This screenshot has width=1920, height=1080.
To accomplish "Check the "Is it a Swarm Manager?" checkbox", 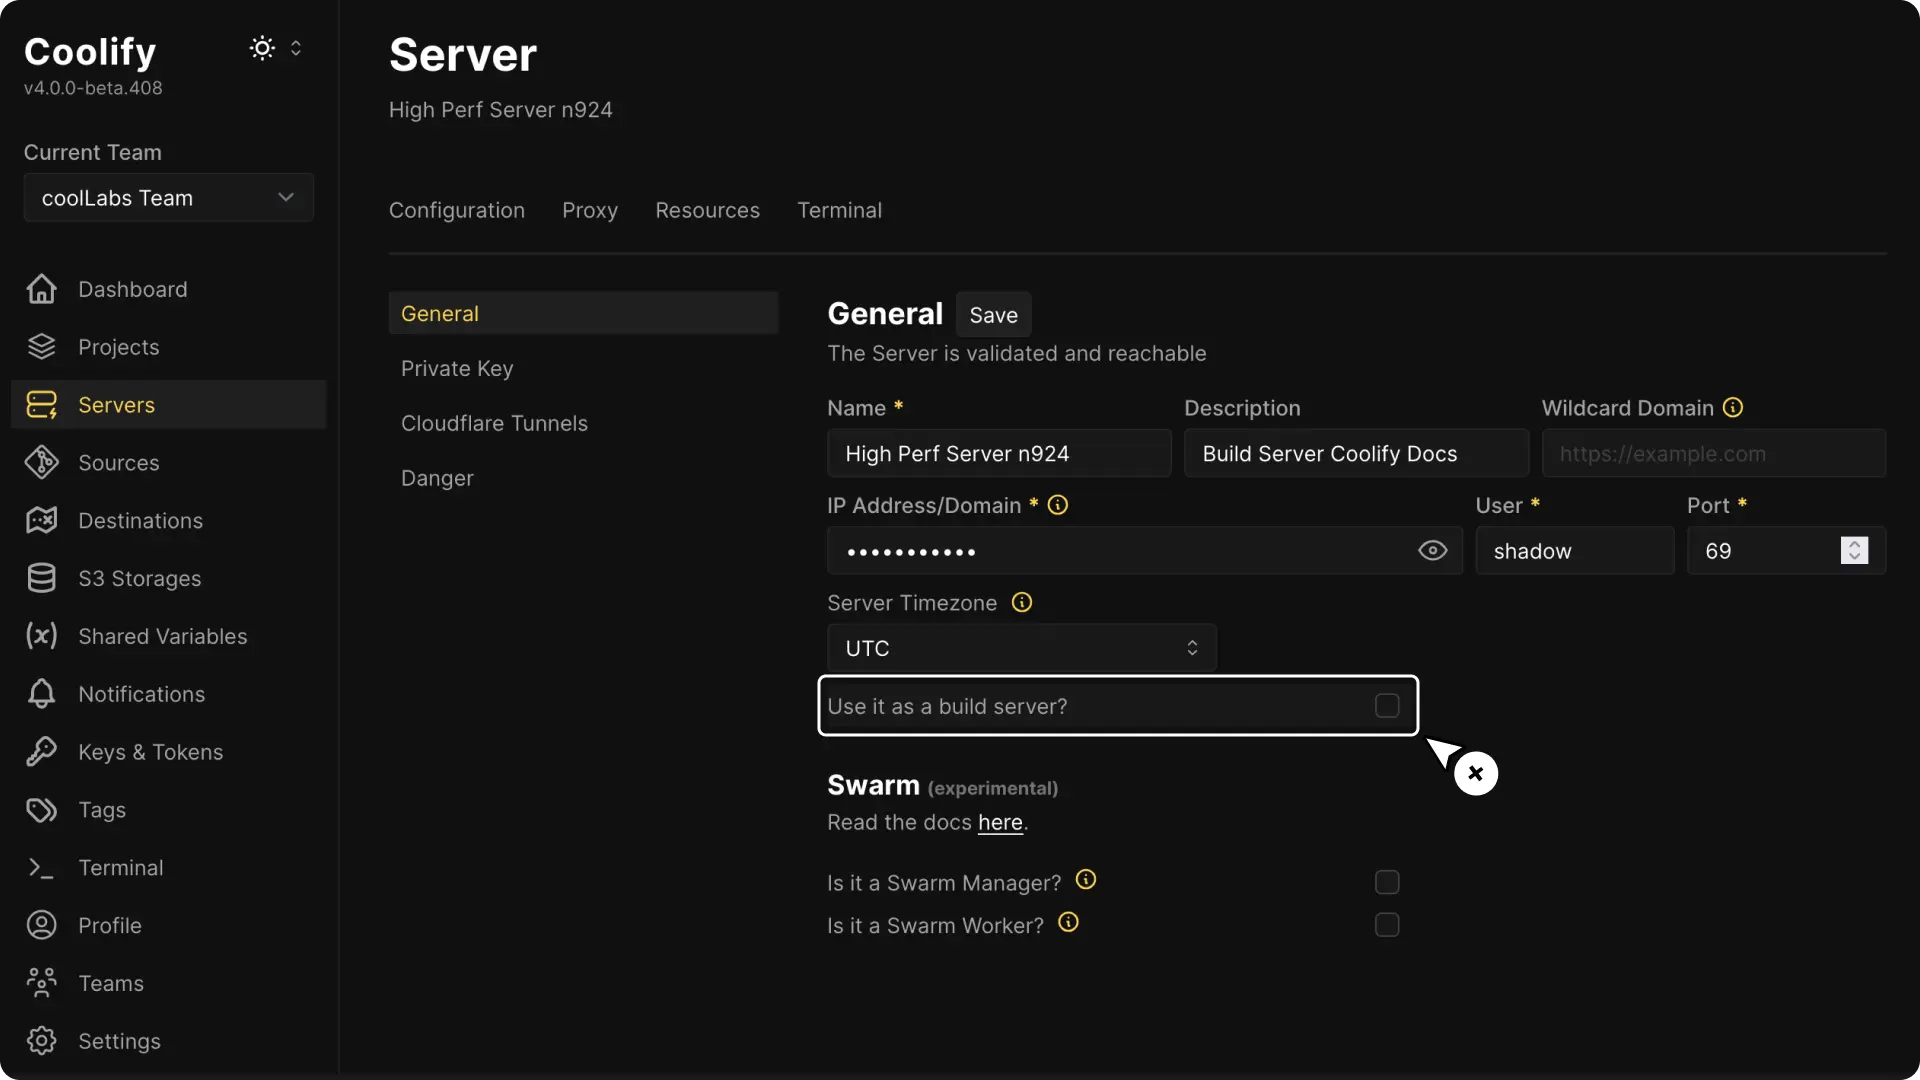I will coord(1387,882).
